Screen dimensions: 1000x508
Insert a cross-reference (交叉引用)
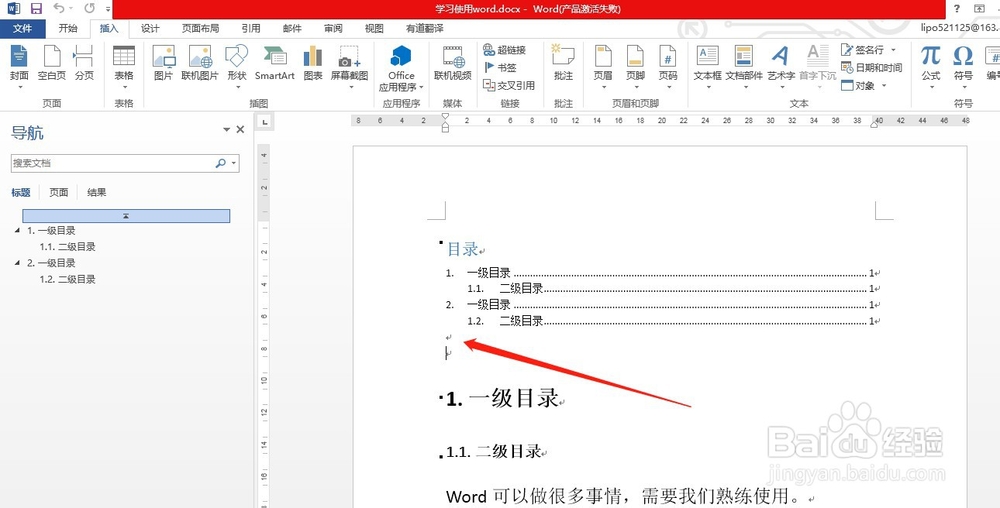click(509, 85)
